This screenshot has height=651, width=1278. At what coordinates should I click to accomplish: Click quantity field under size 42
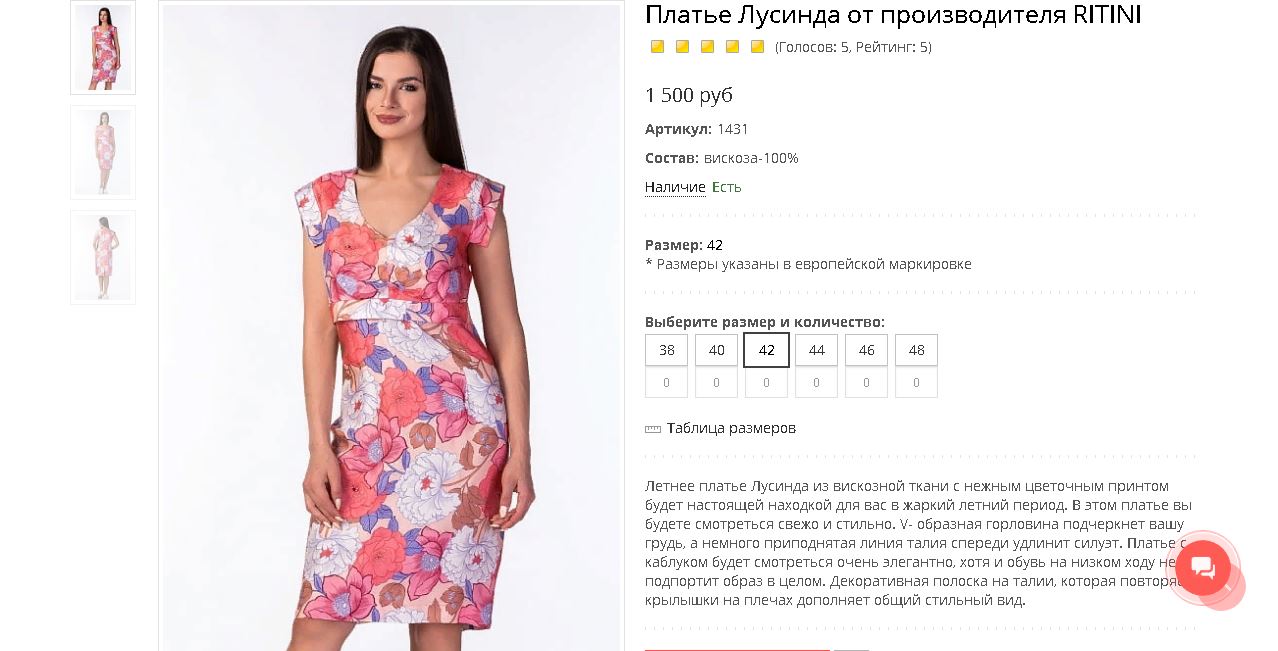(x=766, y=382)
